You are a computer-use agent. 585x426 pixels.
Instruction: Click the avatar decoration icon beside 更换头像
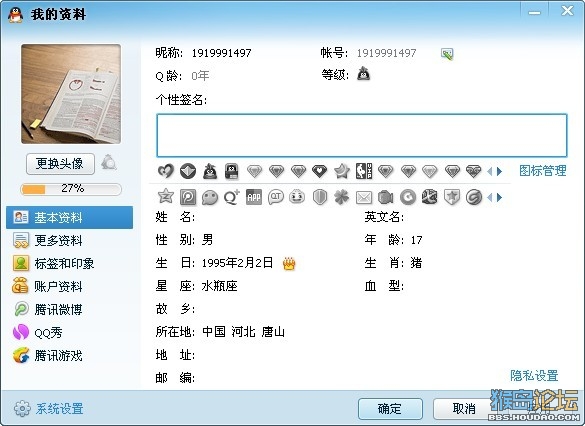(109, 162)
